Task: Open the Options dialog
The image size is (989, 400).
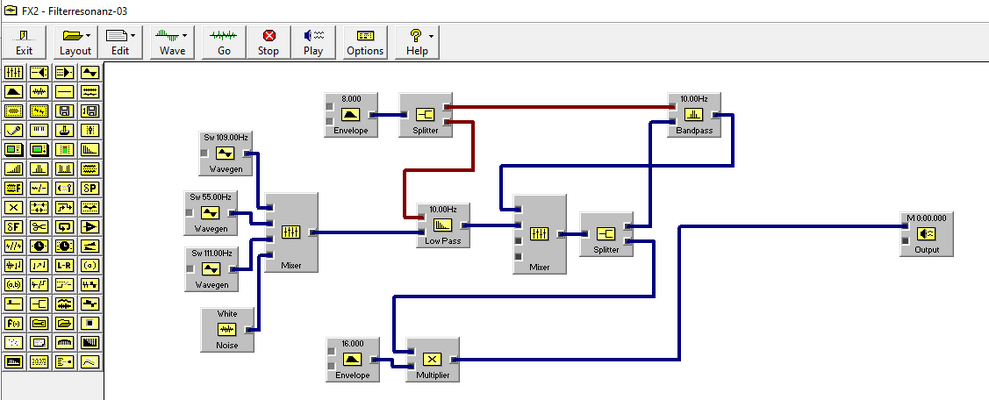Action: point(365,42)
